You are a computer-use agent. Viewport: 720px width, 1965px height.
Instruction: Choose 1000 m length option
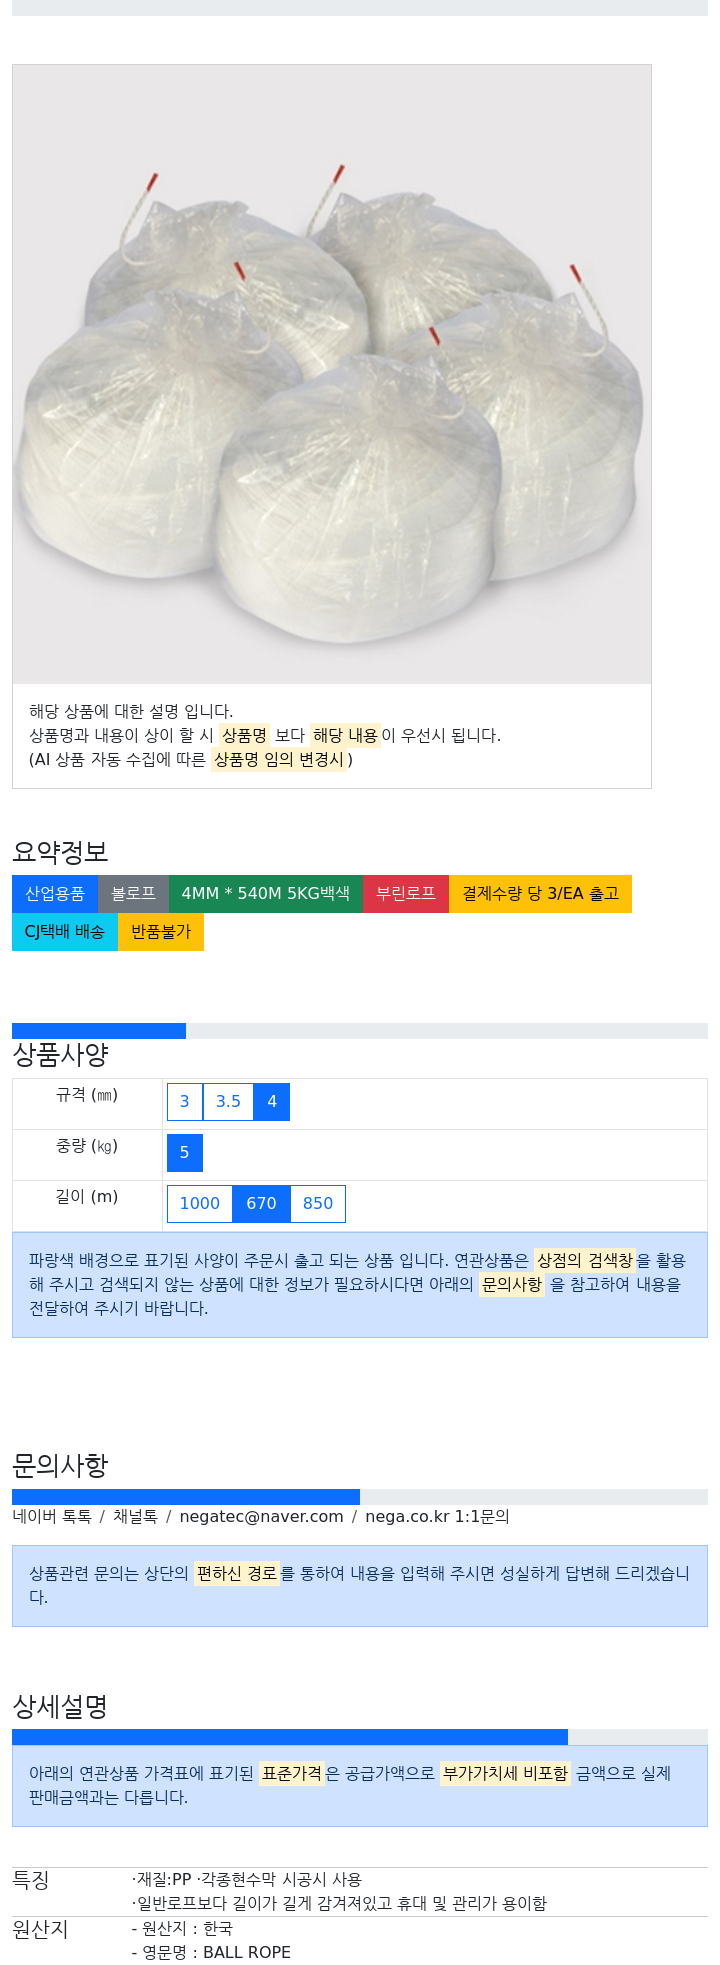click(200, 1204)
